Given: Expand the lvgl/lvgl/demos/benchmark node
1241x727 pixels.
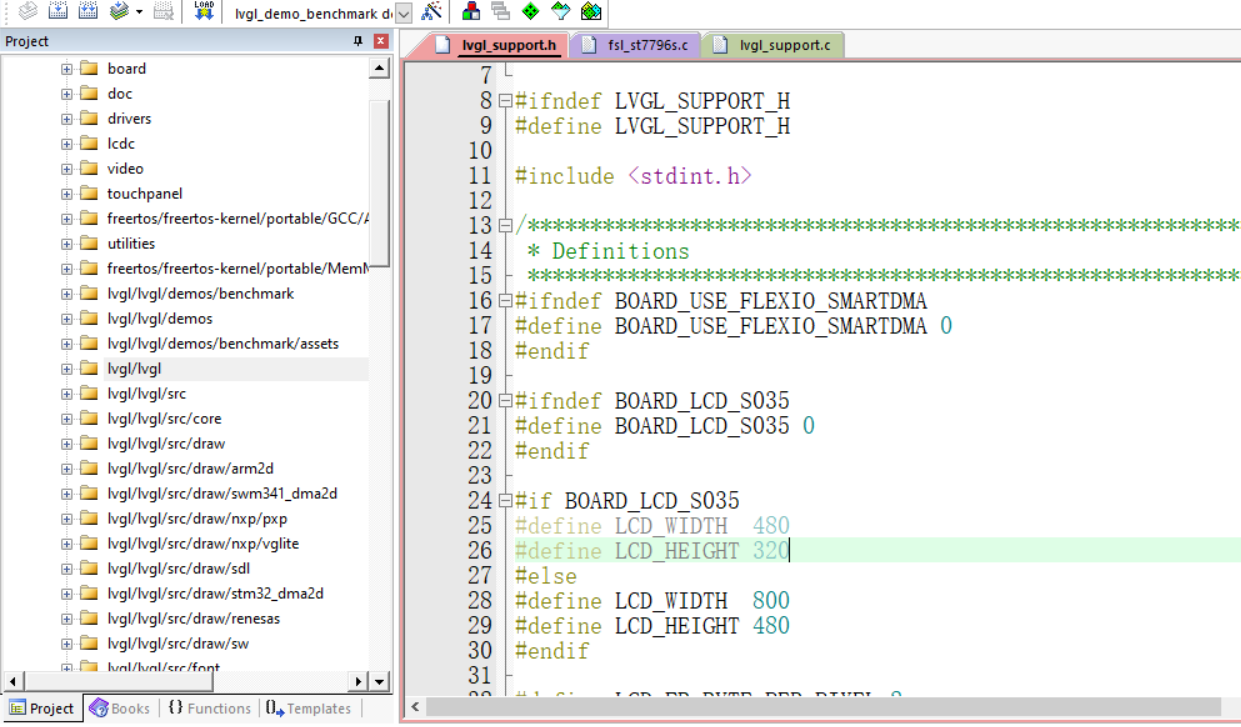Looking at the screenshot, I should tap(66, 294).
